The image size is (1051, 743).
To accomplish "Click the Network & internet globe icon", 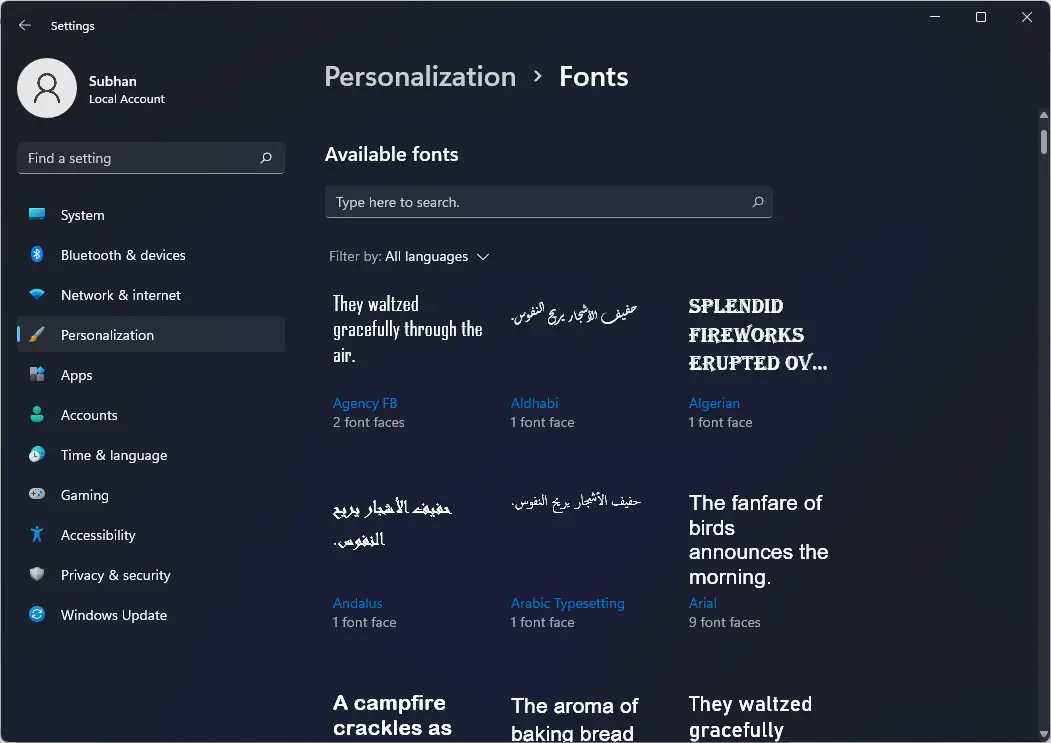I will [x=36, y=295].
